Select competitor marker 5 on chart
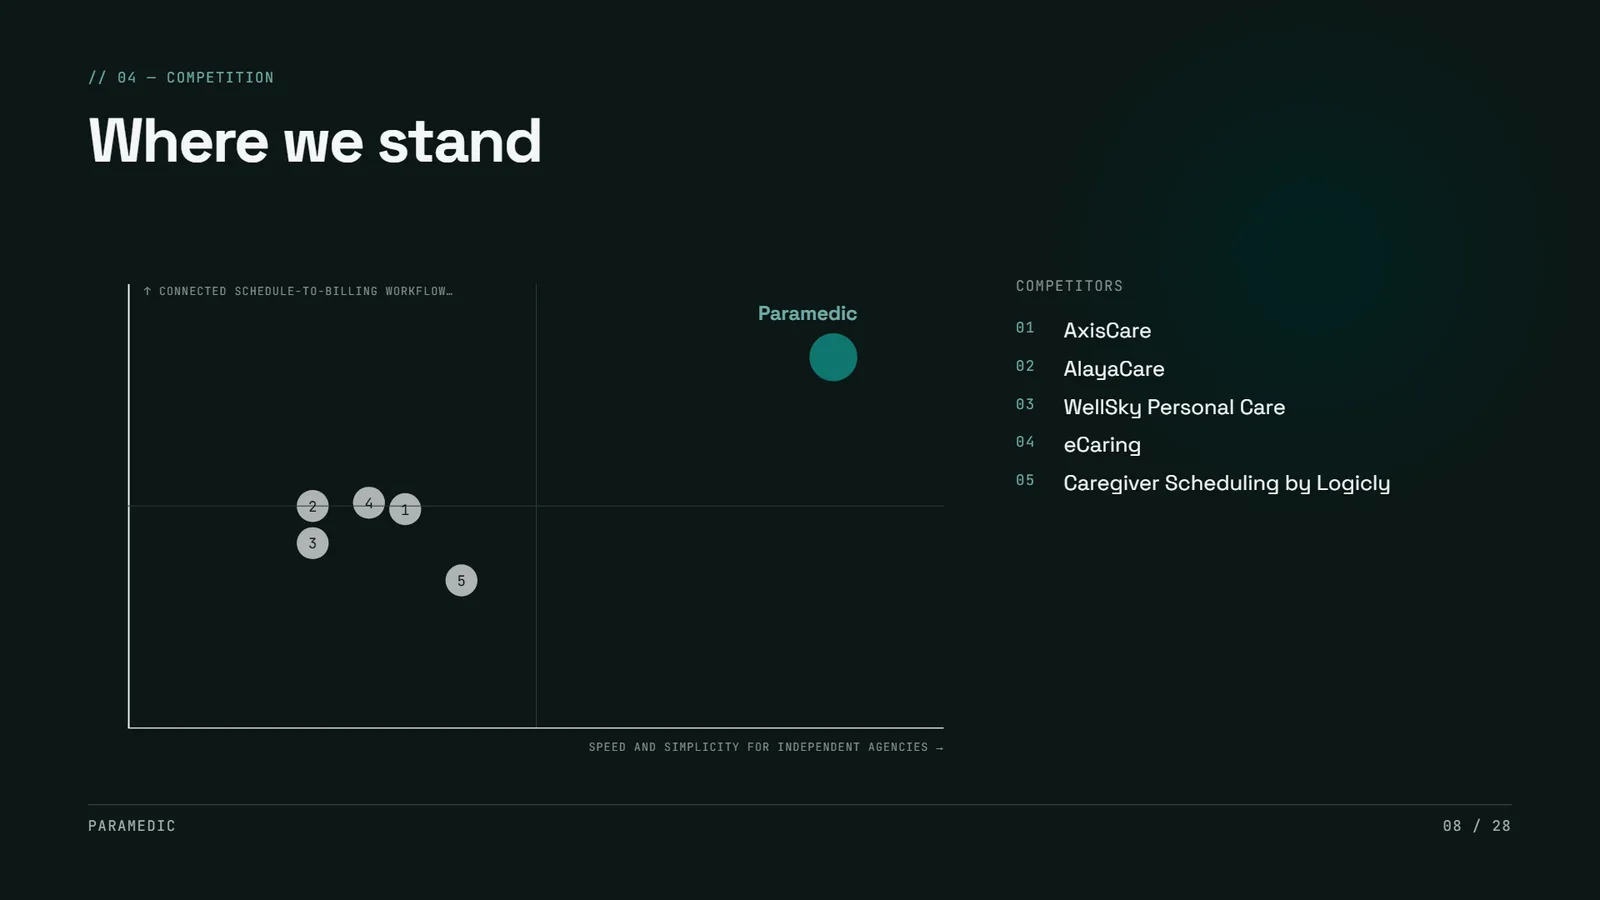Image resolution: width=1600 pixels, height=900 pixels. click(461, 580)
